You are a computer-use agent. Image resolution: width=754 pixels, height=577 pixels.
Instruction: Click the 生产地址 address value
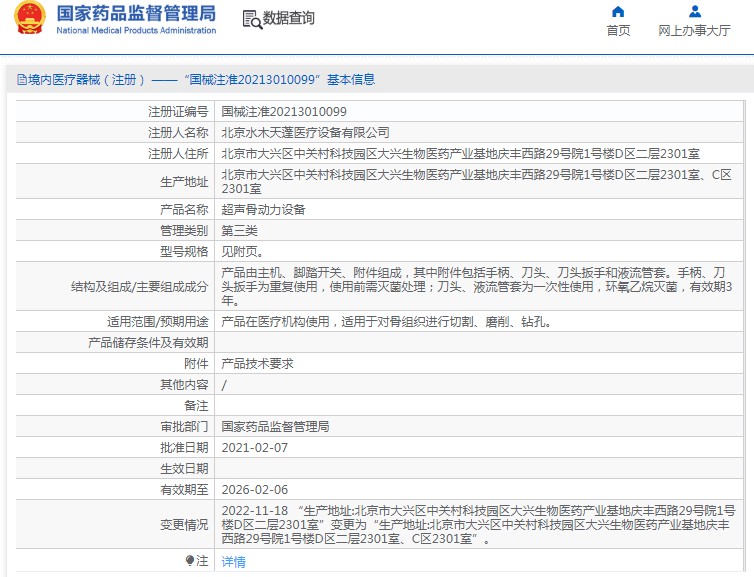point(476,181)
